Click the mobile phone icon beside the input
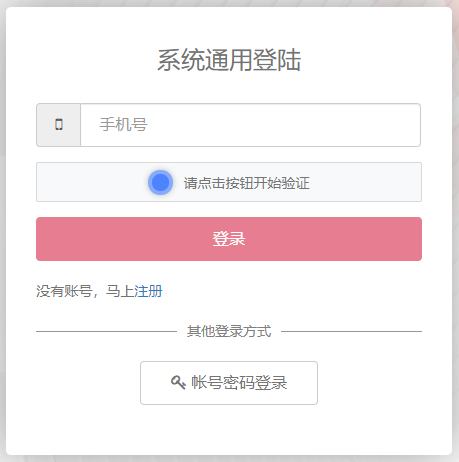The image size is (459, 462). click(x=59, y=125)
